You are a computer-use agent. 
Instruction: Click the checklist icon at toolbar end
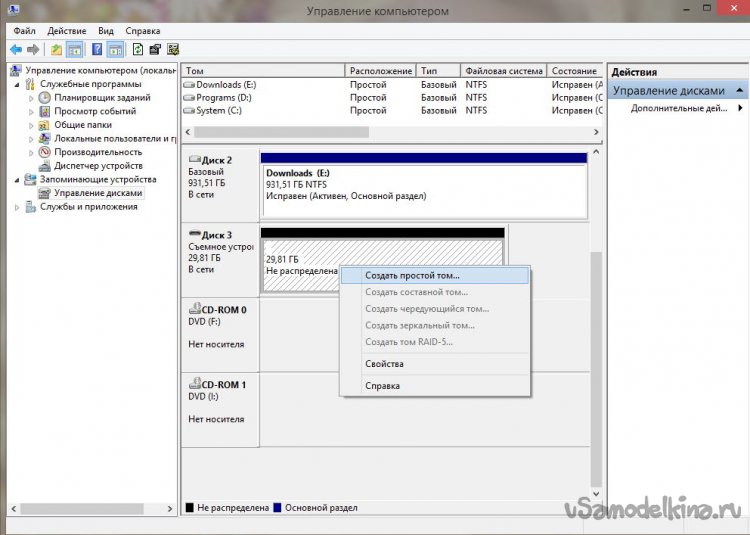(x=173, y=49)
